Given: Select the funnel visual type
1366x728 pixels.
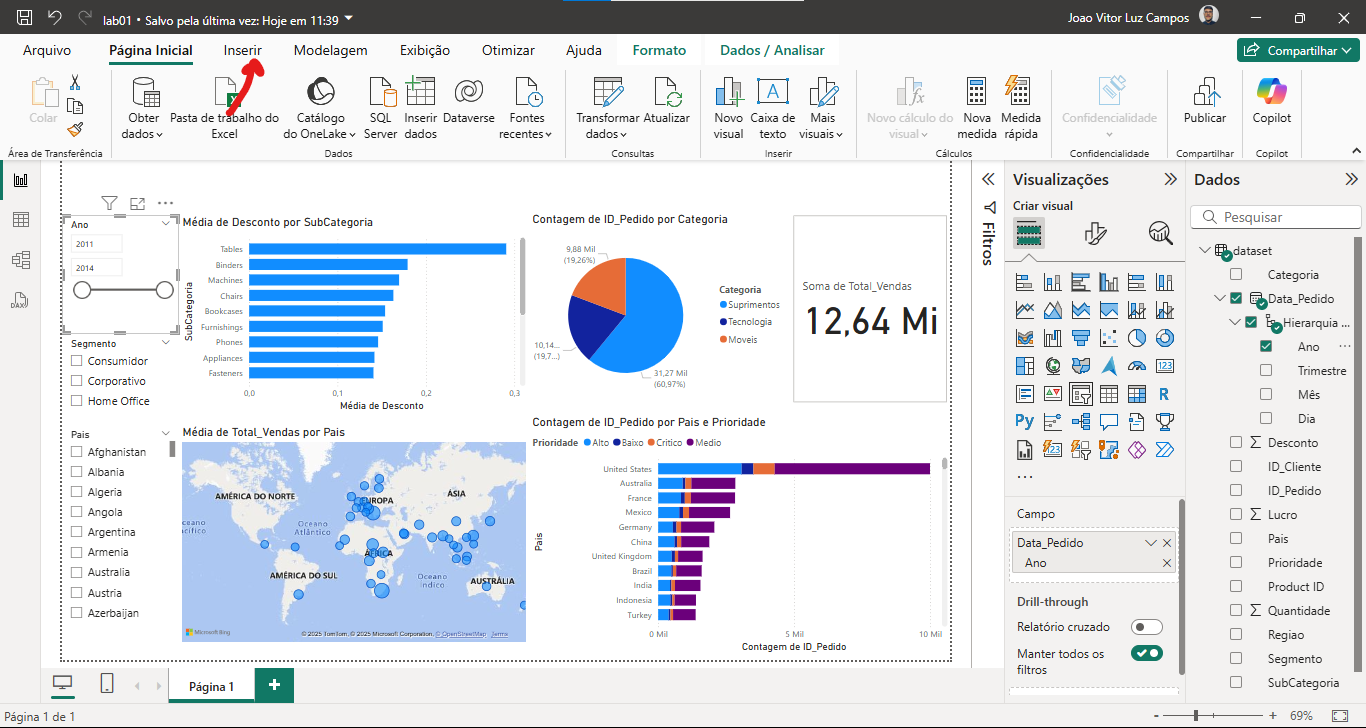Looking at the screenshot, I should (x=1081, y=338).
